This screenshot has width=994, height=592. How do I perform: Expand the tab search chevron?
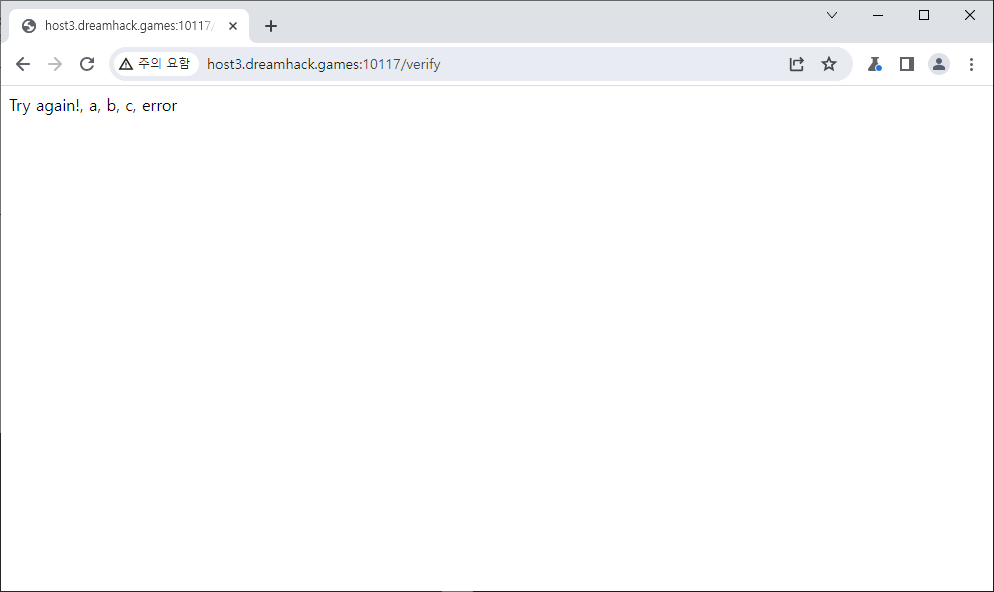click(832, 15)
